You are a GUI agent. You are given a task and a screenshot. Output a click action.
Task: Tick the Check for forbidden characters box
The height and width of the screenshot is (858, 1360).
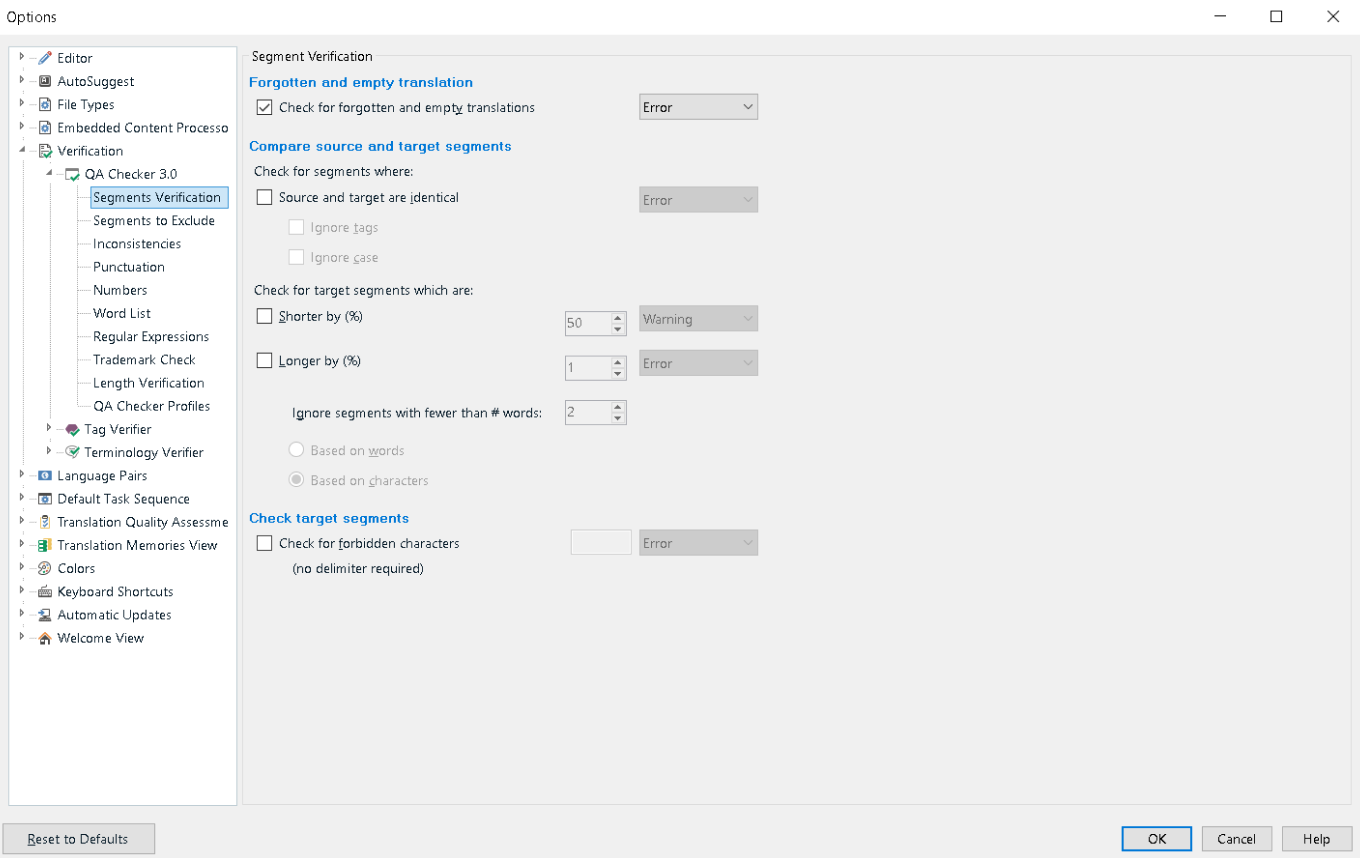pos(265,543)
